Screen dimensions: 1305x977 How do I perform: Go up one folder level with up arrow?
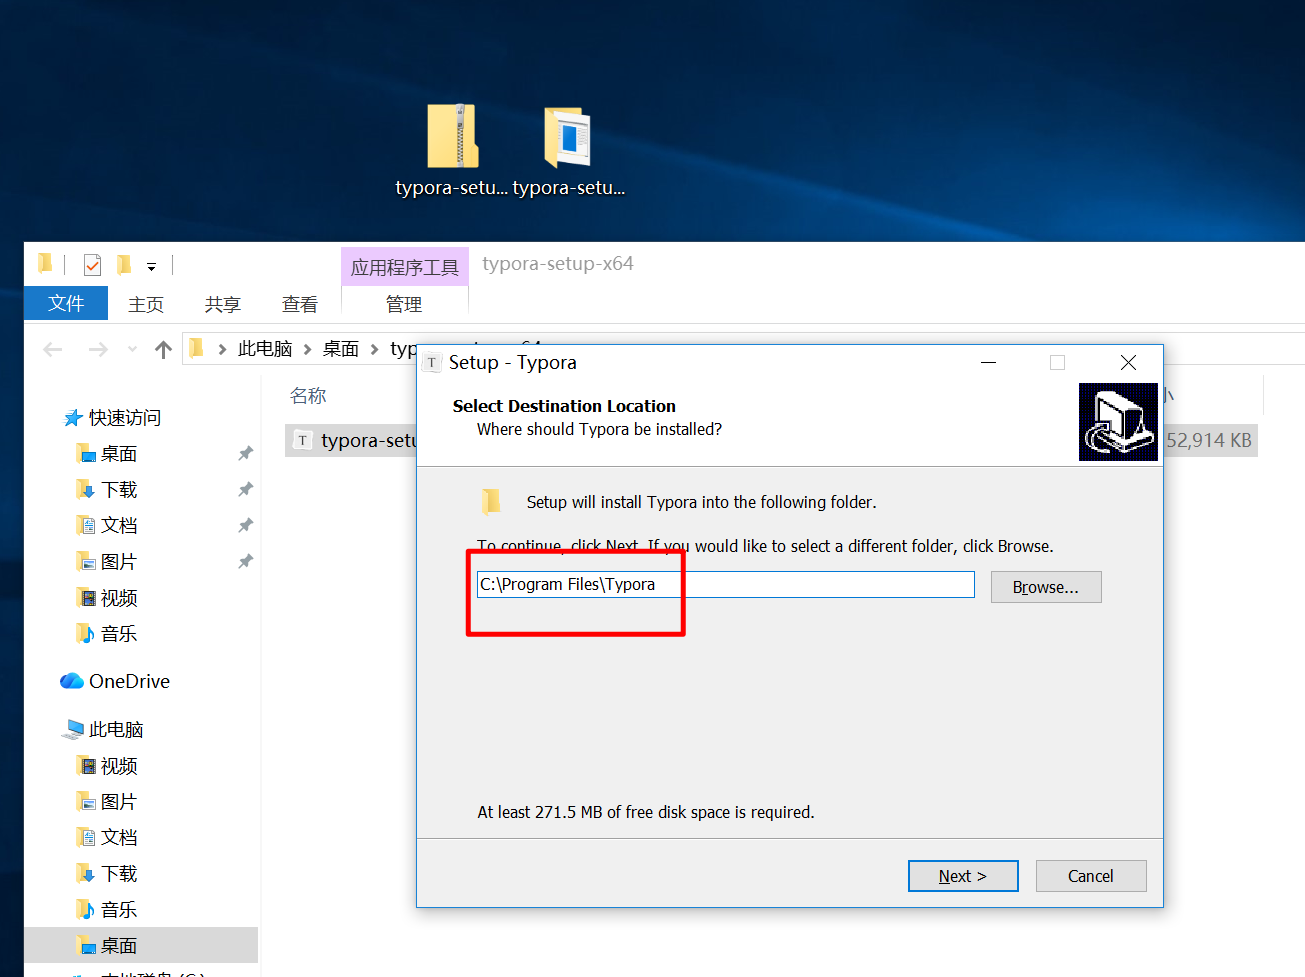coord(164,349)
